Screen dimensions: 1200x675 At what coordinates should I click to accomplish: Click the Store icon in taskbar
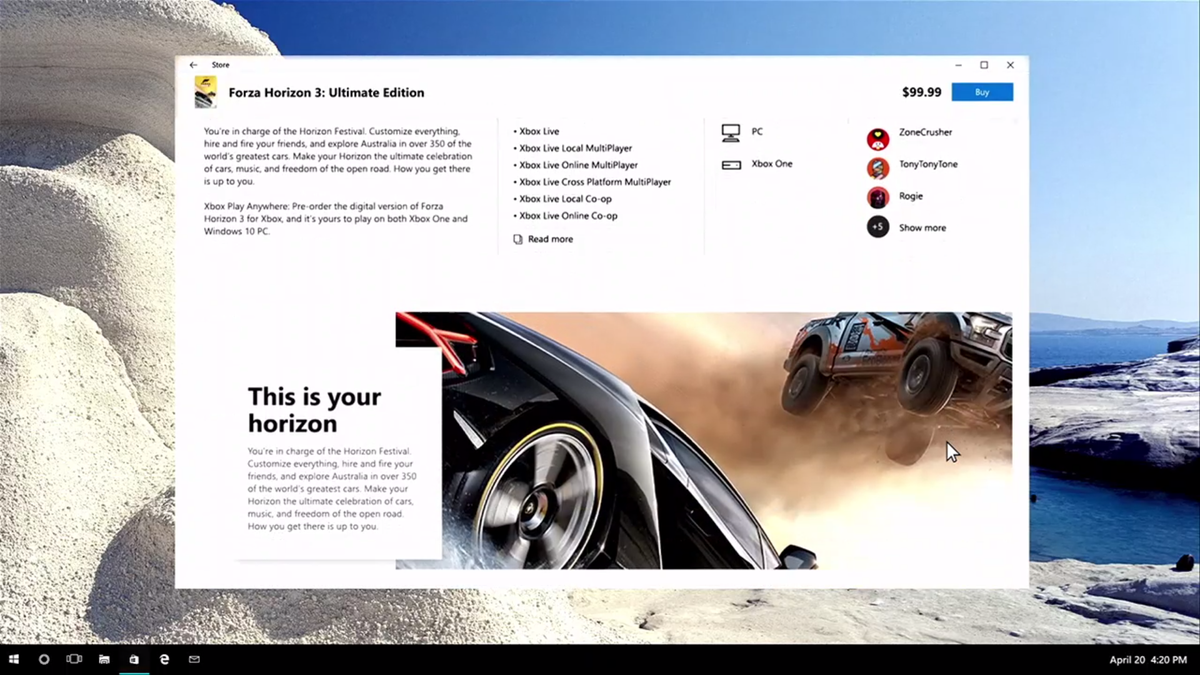click(x=134, y=660)
